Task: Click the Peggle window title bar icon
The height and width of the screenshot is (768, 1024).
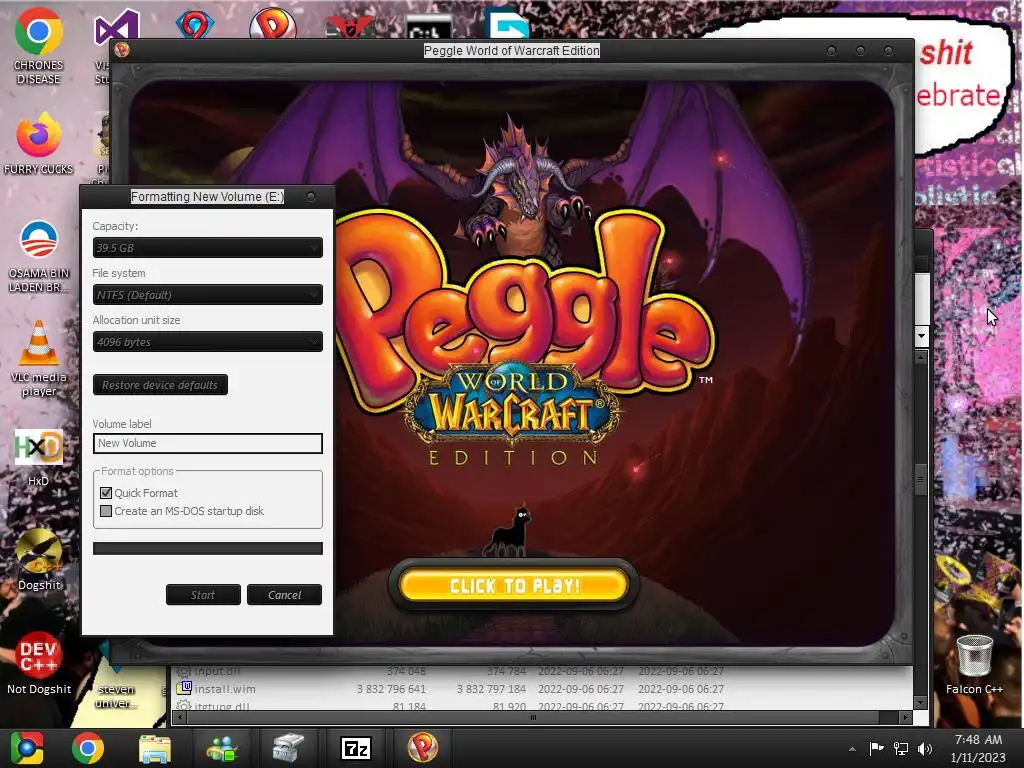Action: coord(122,50)
